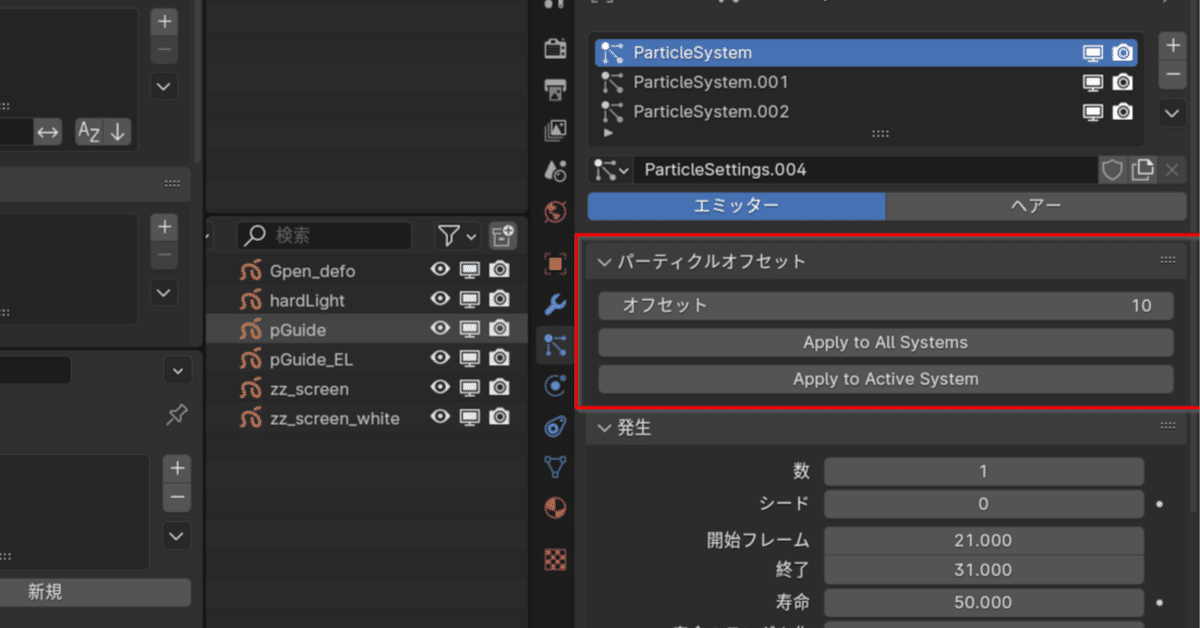
Task: Open the particle system specials dropdown
Action: [x=1171, y=113]
